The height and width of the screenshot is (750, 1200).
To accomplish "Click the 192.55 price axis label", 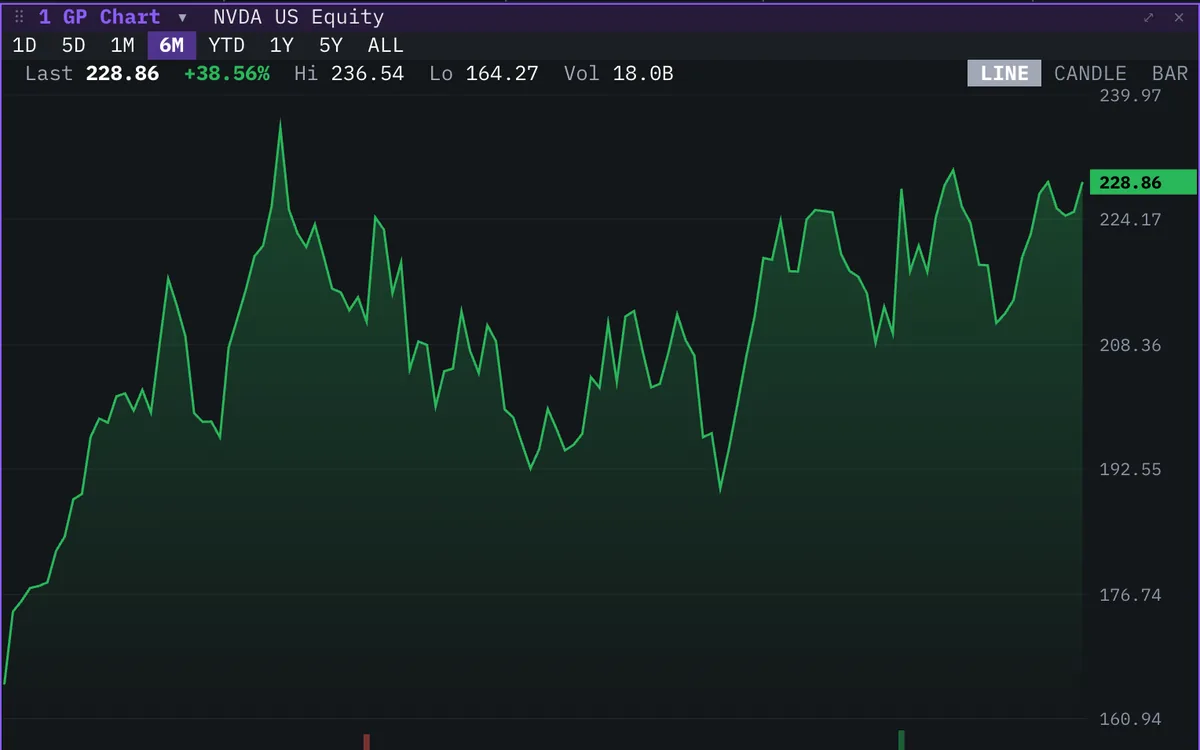I will tap(1130, 469).
